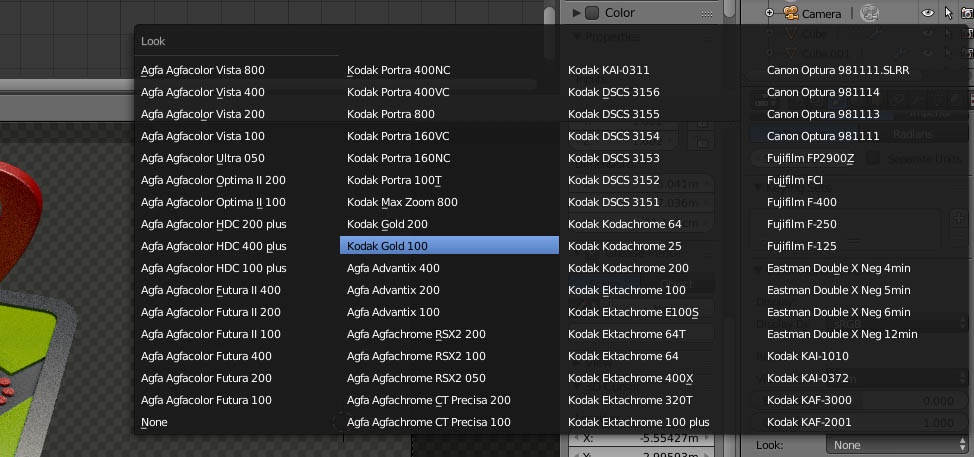The width and height of the screenshot is (974, 457).
Task: Click the camera data icon beside Camera
Action: tap(870, 12)
